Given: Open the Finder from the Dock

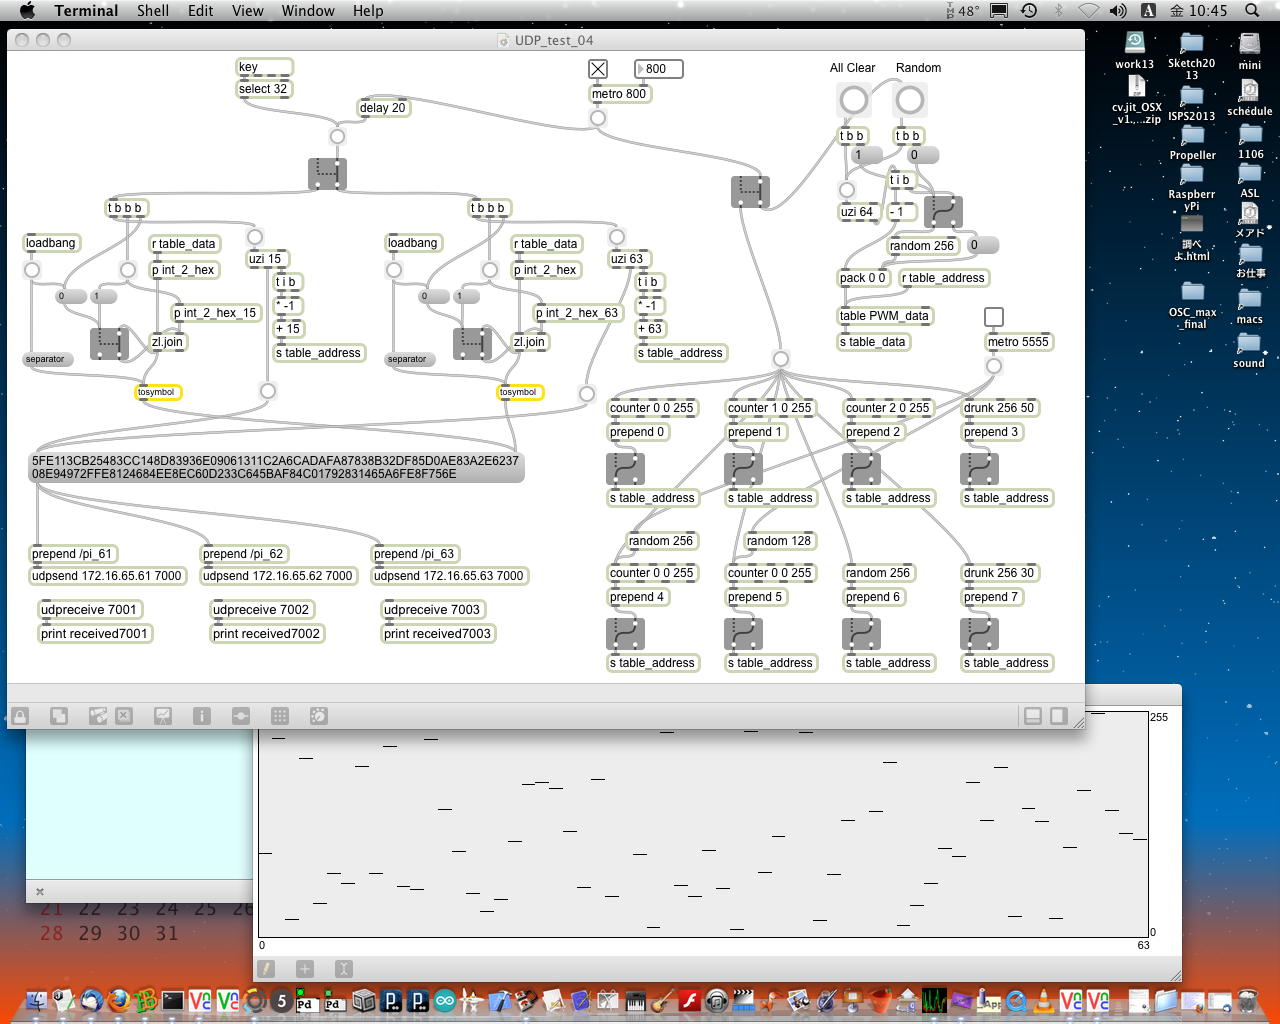Looking at the screenshot, I should [x=37, y=1000].
